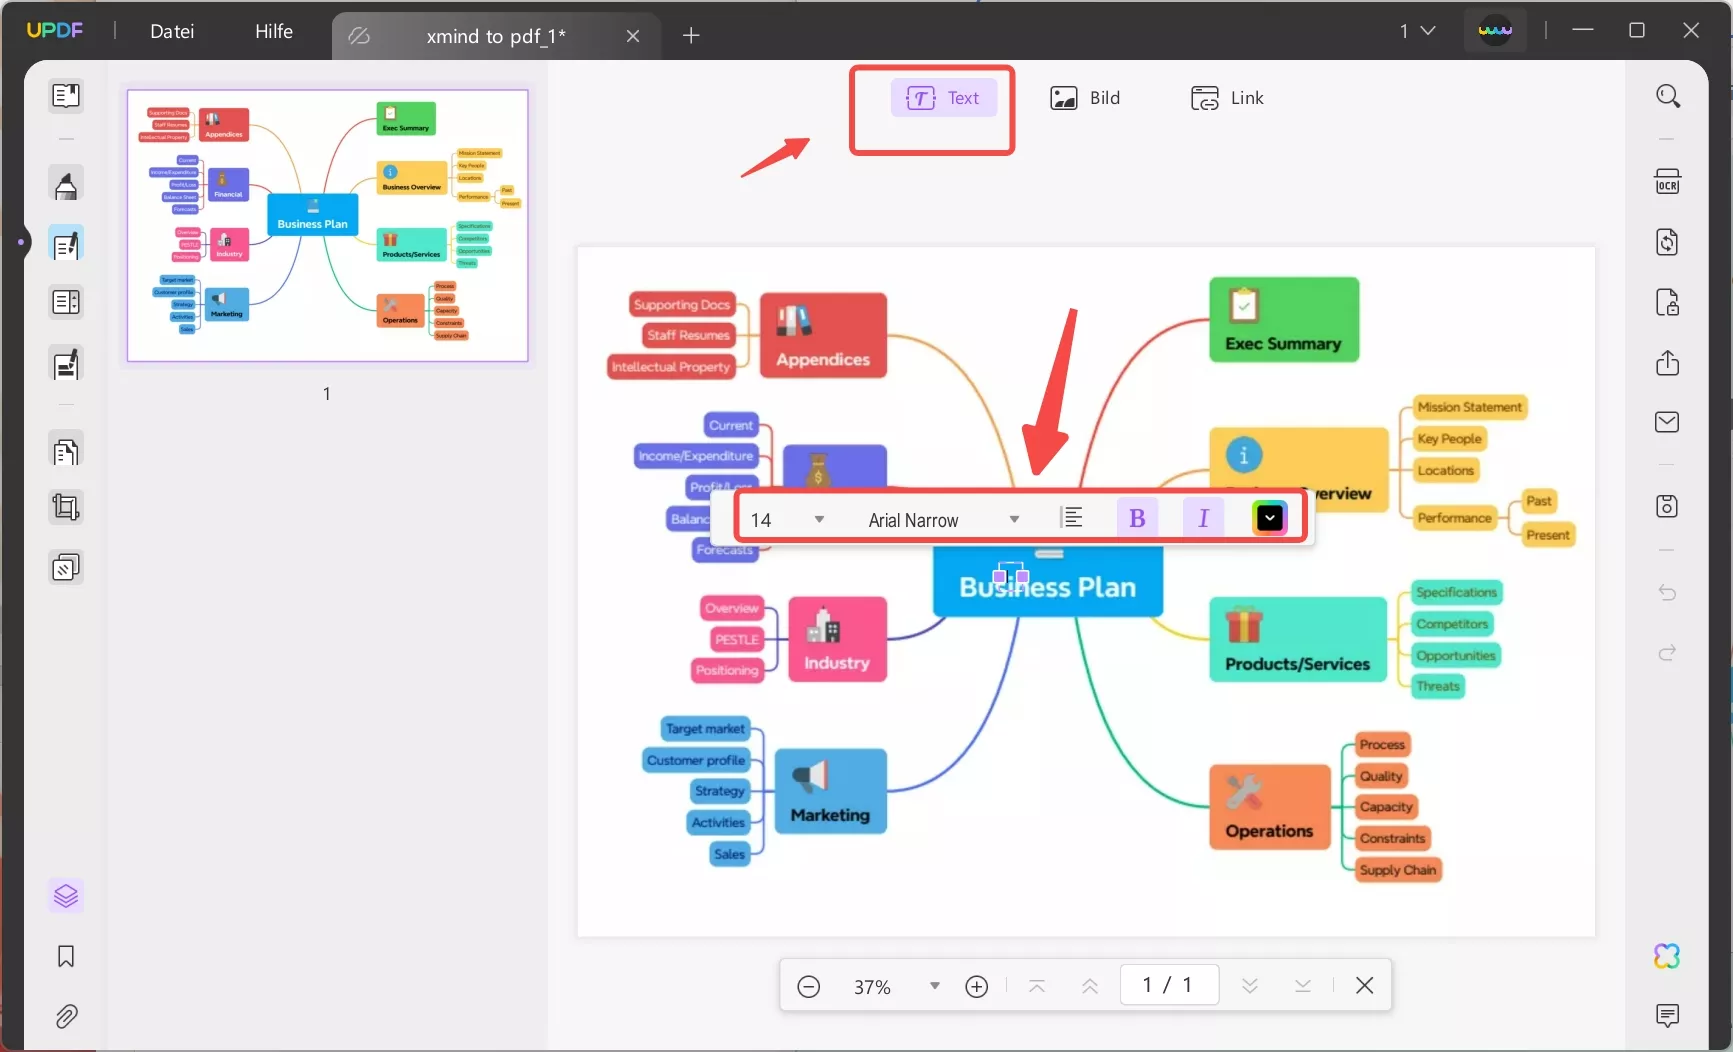Launch the AI assistant
The width and height of the screenshot is (1733, 1052).
pyautogui.click(x=1668, y=956)
